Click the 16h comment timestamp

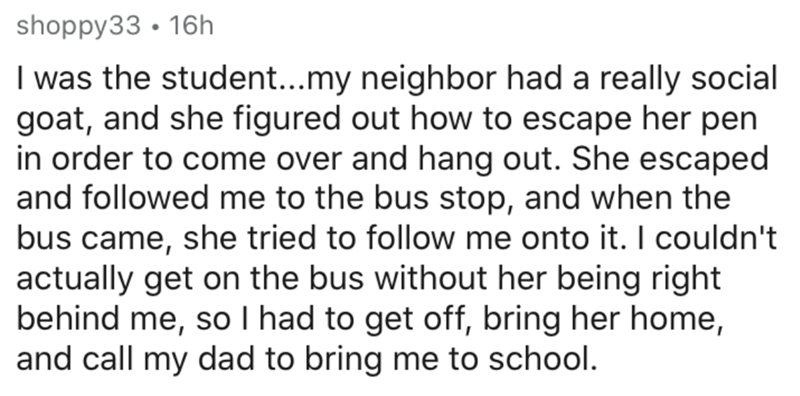point(191,25)
